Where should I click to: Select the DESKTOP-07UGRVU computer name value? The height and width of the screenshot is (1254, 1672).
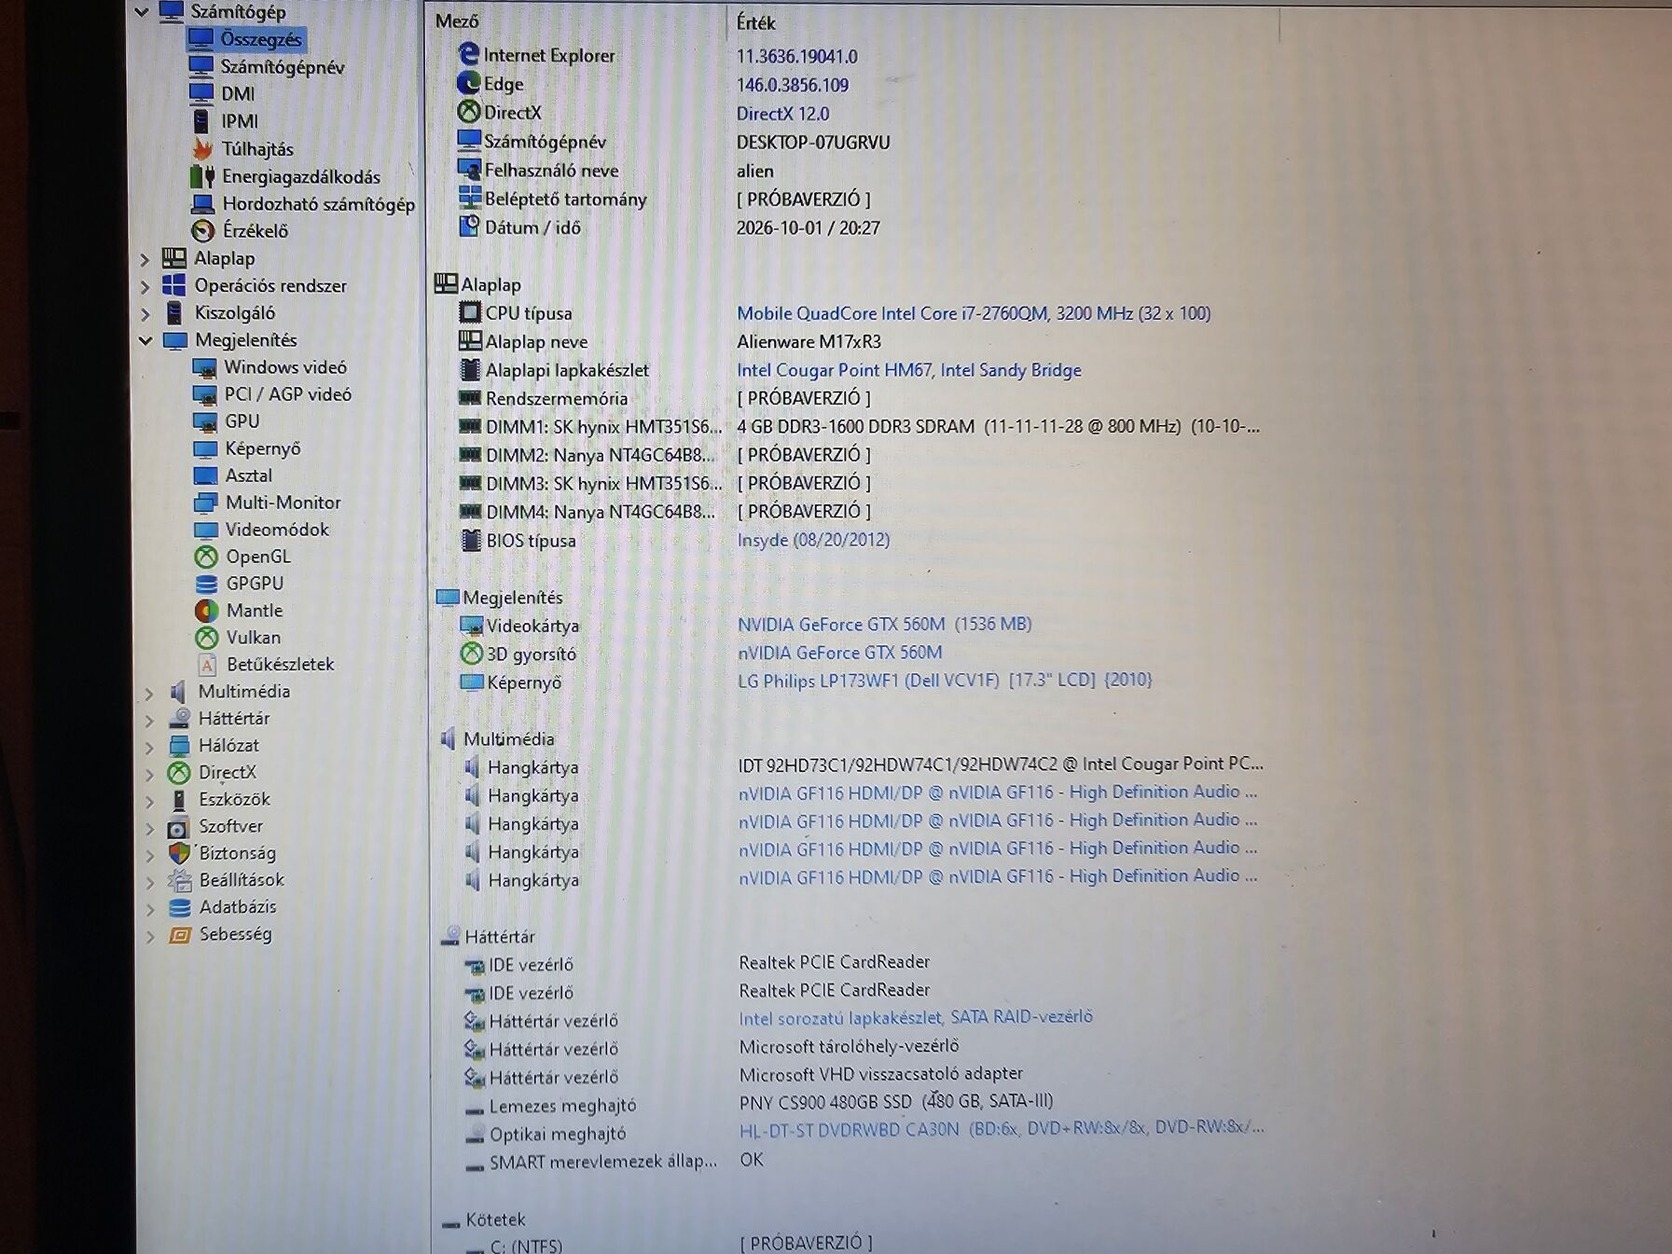tap(813, 142)
